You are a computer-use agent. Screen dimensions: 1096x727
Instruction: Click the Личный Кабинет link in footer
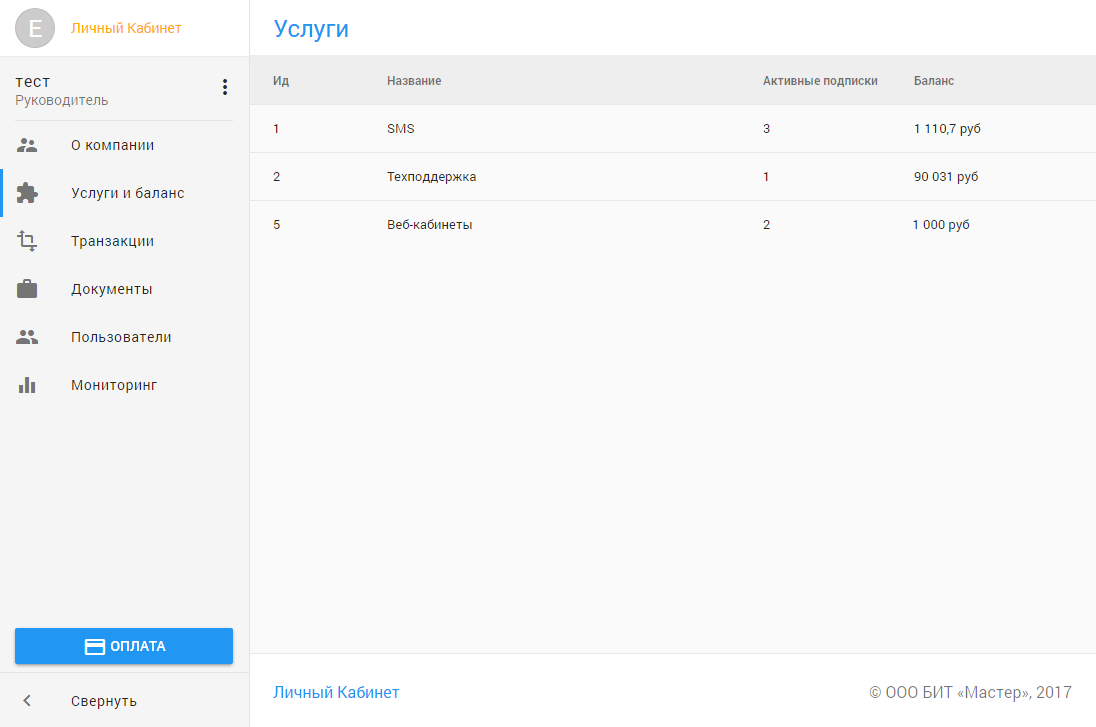[336, 692]
